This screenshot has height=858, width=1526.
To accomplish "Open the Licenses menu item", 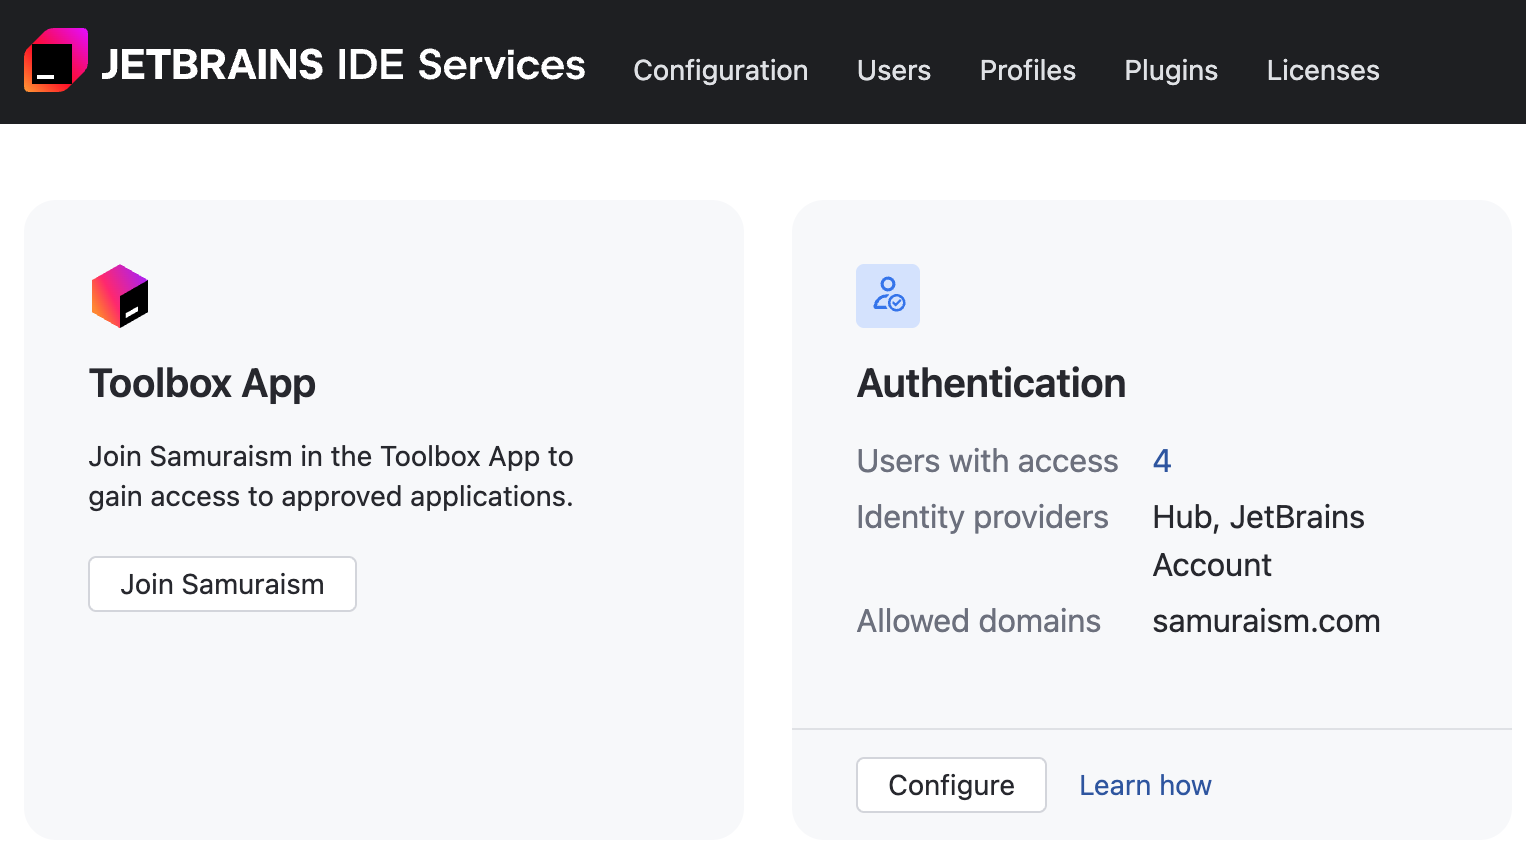I will 1323,70.
